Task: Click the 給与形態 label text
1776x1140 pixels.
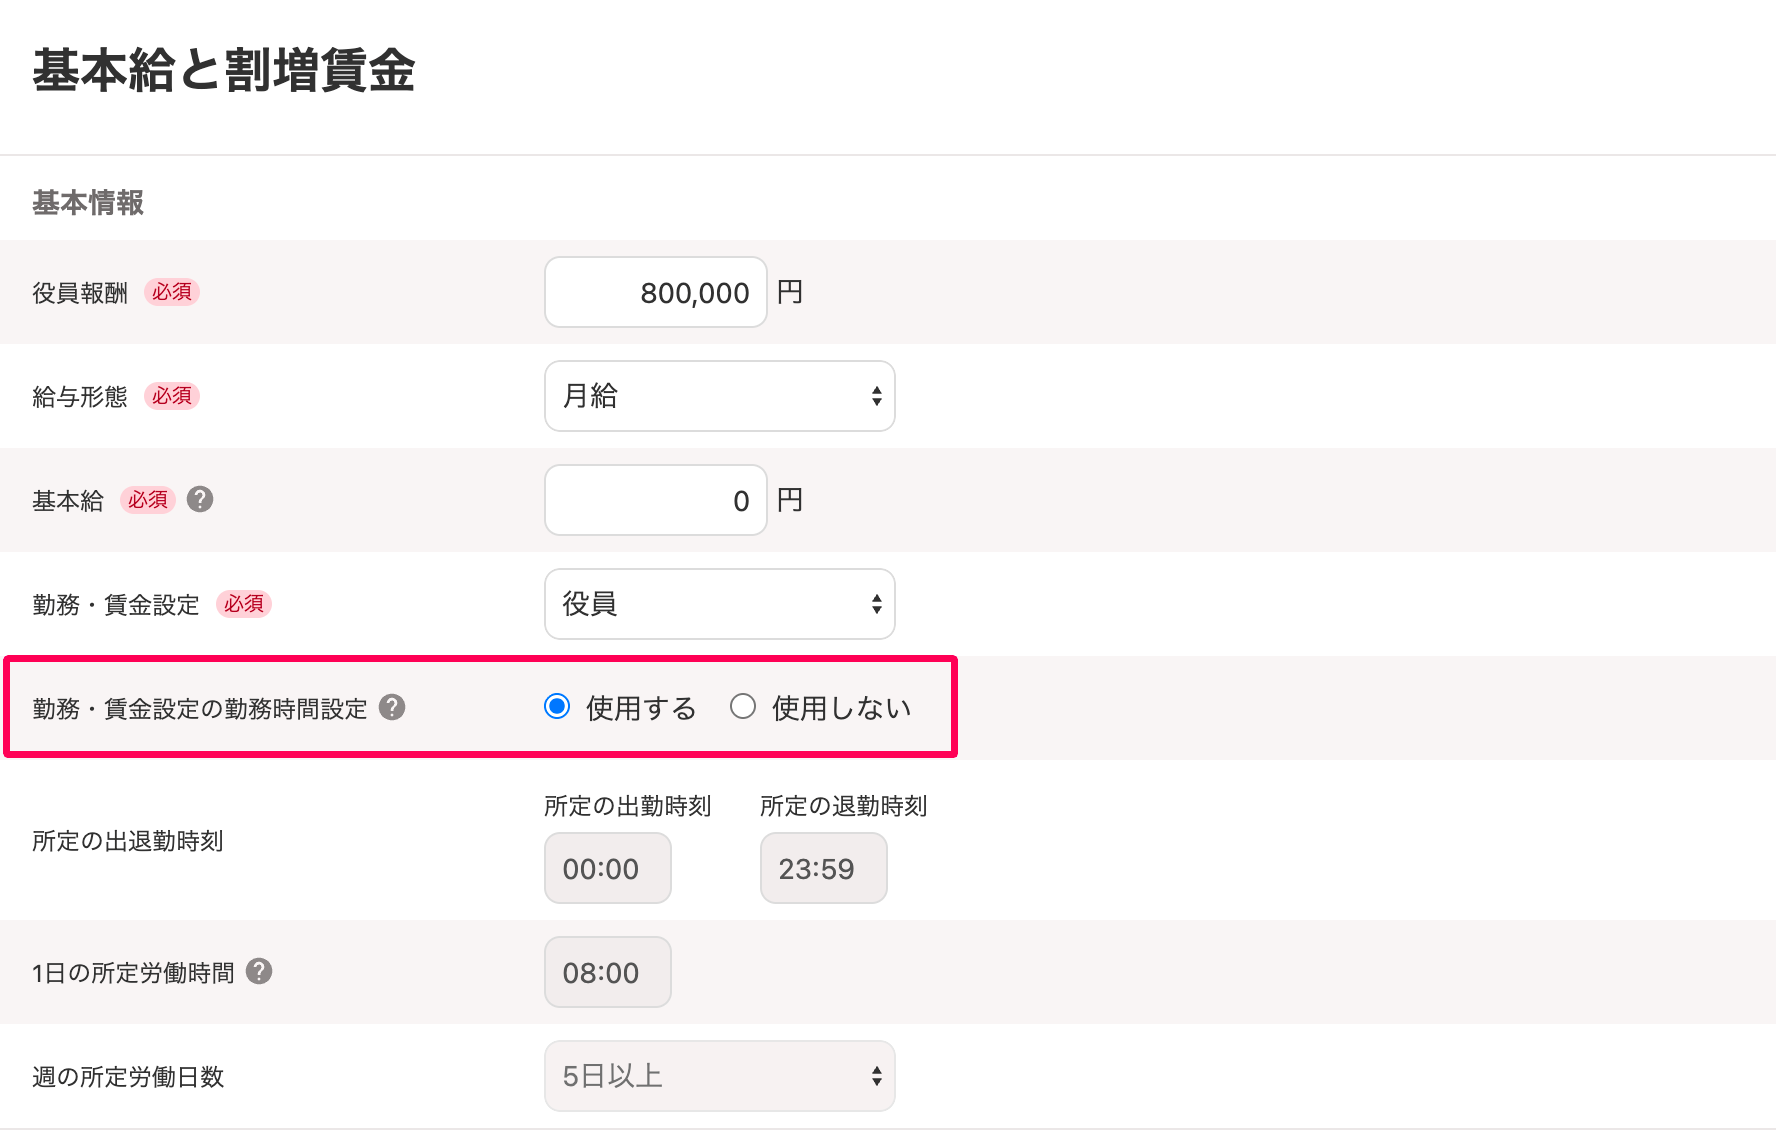Action: tap(80, 397)
